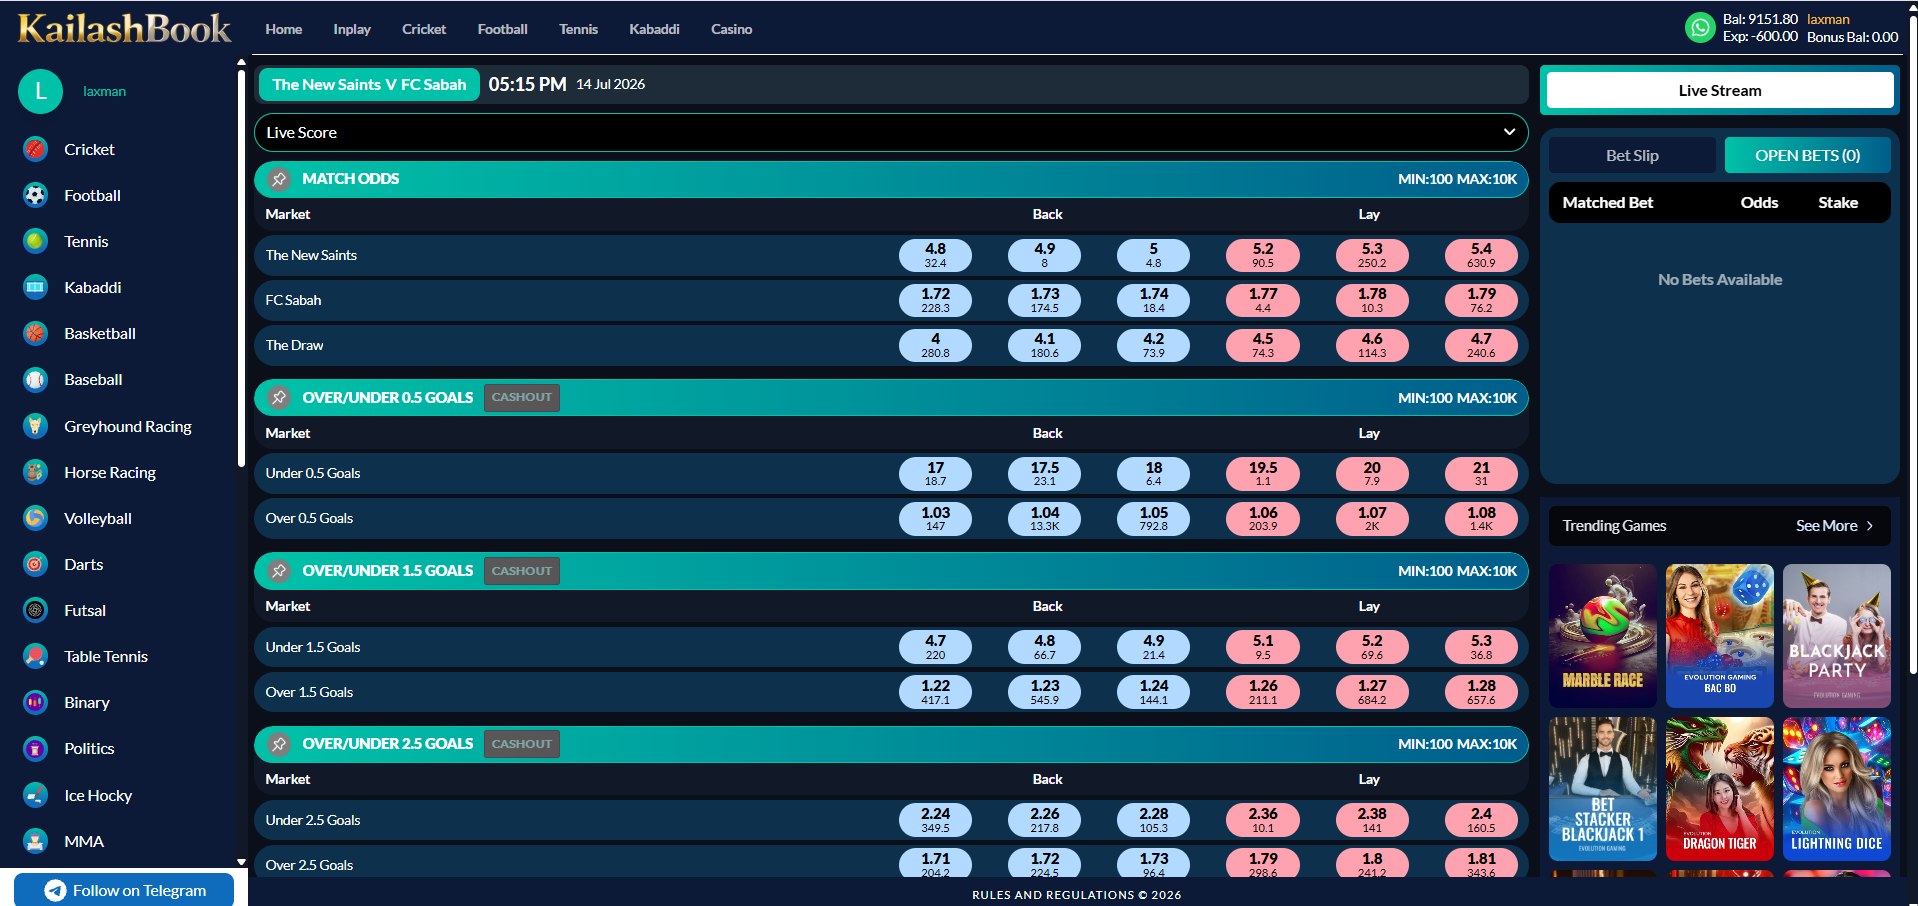Click laxman username in header
The image size is (1918, 906).
(1828, 19)
